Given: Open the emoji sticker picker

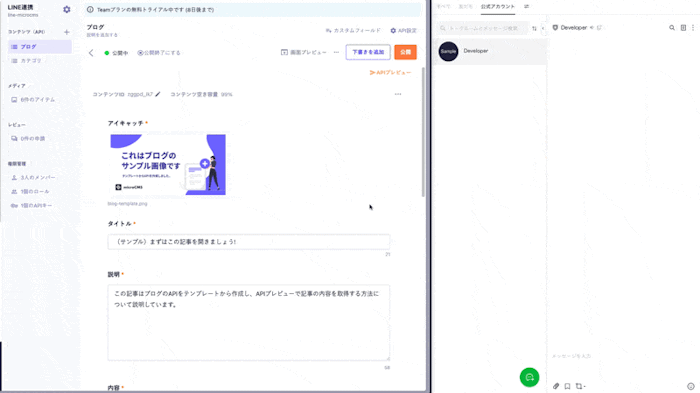Looking at the screenshot, I should [x=691, y=386].
